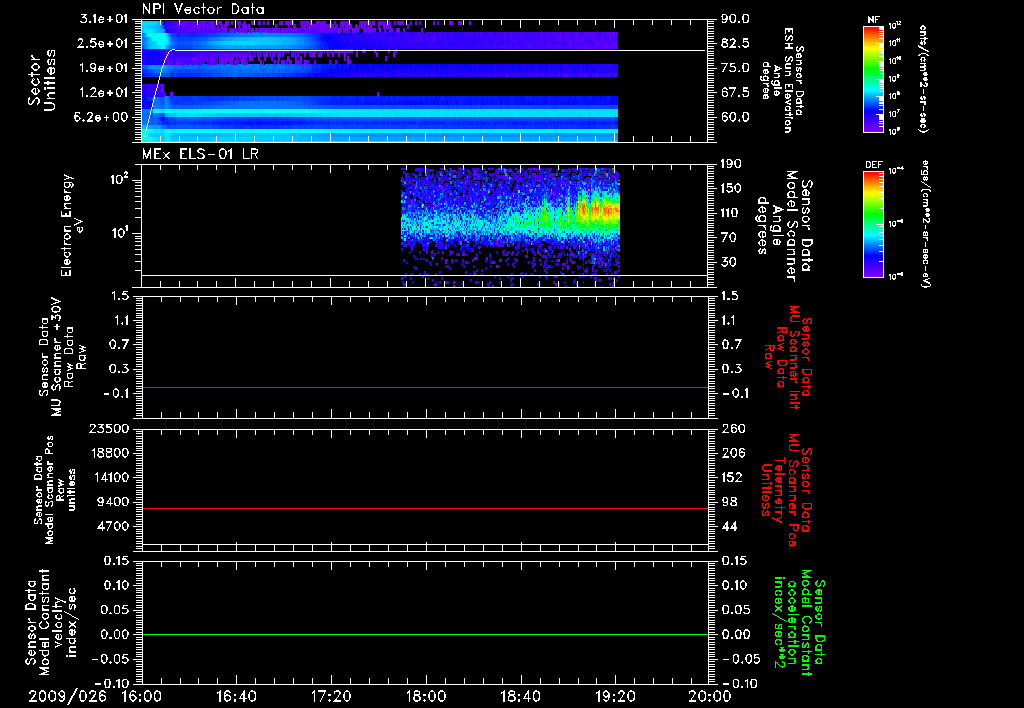Click the Model Scanner Angle degrees axis title

coord(784,226)
